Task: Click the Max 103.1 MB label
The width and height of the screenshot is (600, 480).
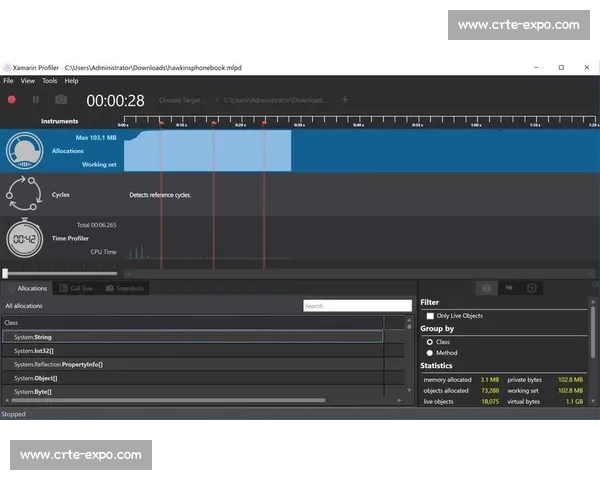Action: tap(96, 137)
